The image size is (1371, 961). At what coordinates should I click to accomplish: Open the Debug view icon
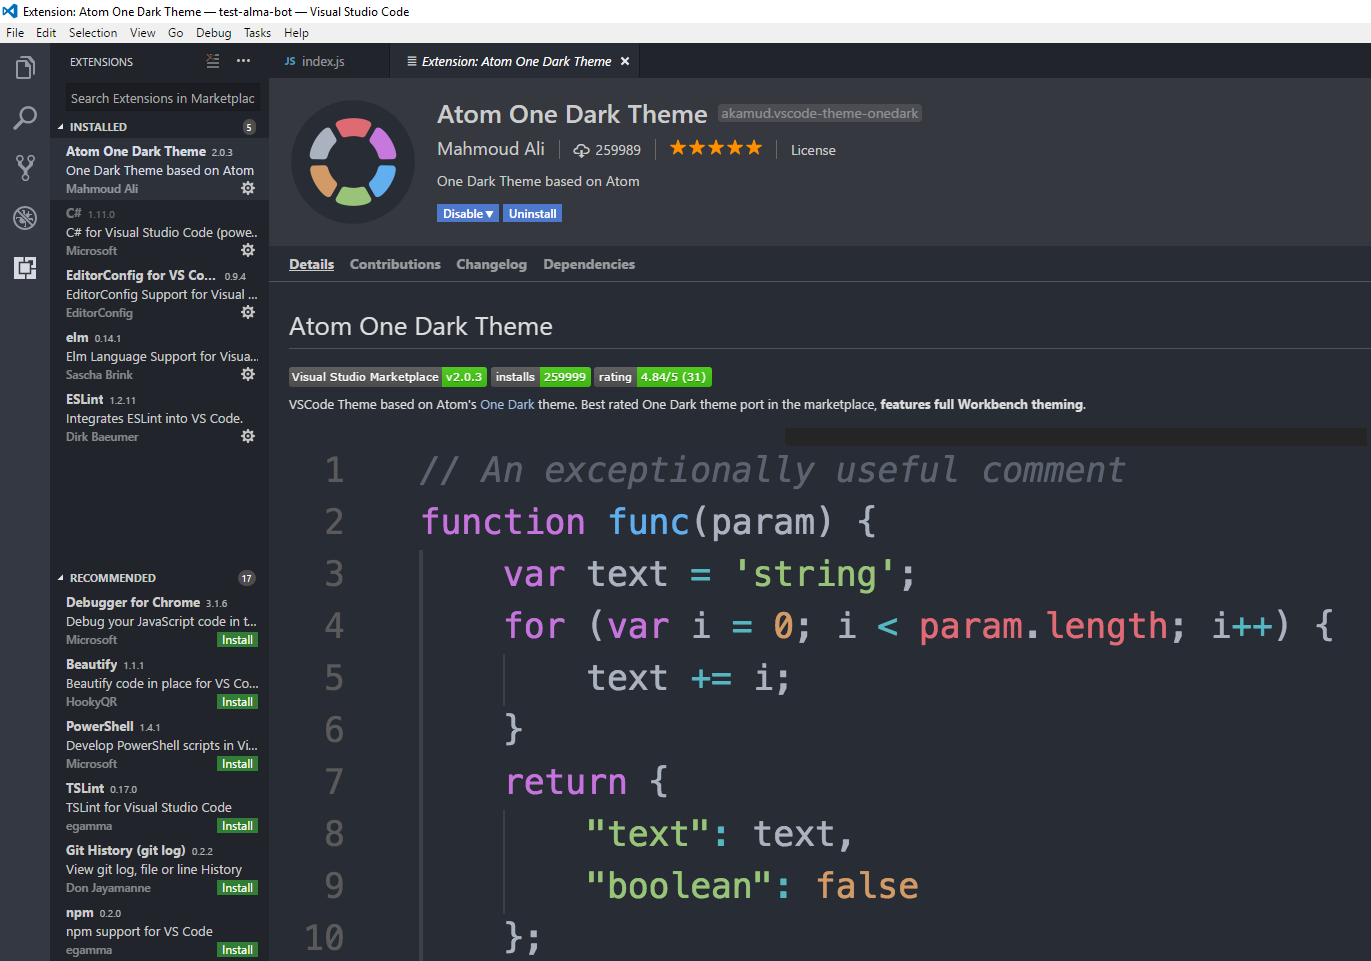pyautogui.click(x=25, y=218)
